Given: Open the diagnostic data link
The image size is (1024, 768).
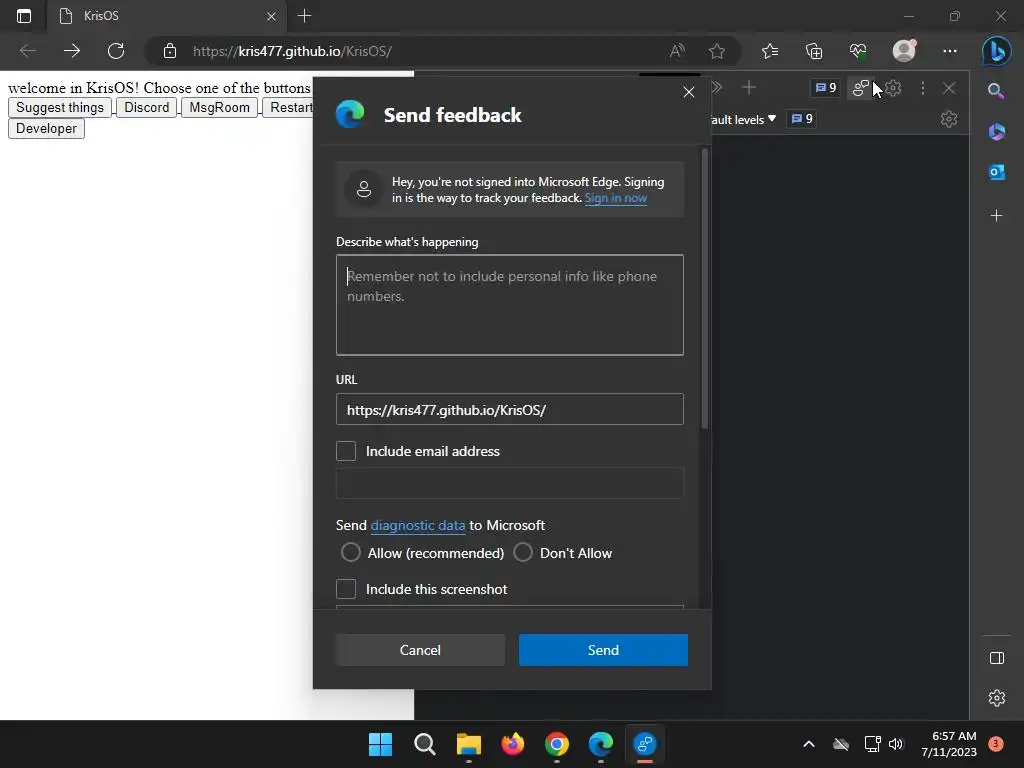Looking at the screenshot, I should click(418, 525).
